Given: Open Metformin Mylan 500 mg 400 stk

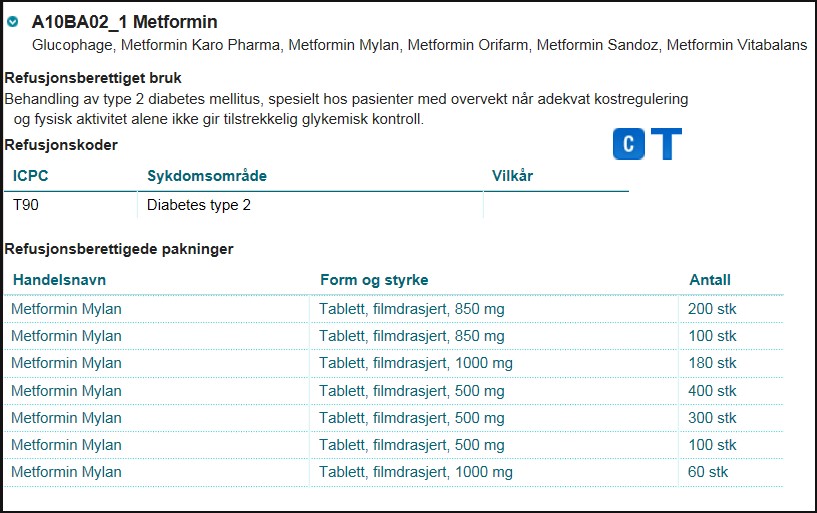Looking at the screenshot, I should pyautogui.click(x=66, y=391).
